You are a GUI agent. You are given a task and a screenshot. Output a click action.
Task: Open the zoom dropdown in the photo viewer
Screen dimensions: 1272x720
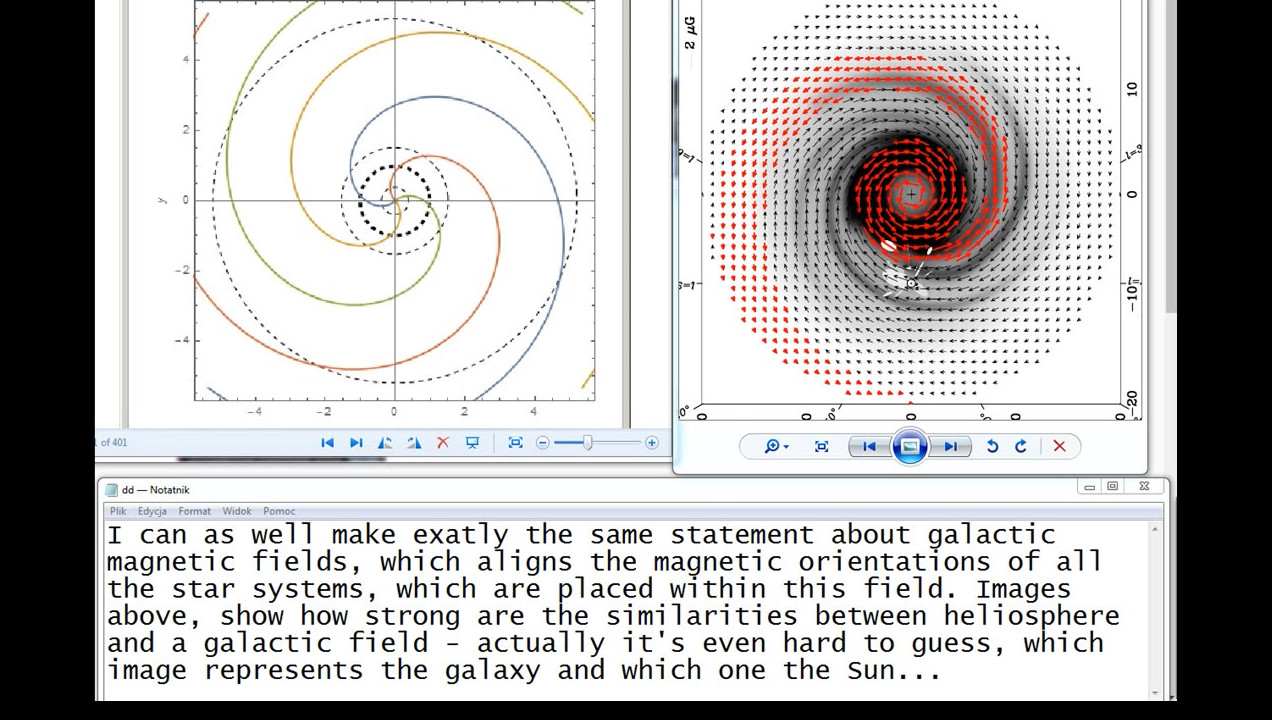tap(776, 447)
